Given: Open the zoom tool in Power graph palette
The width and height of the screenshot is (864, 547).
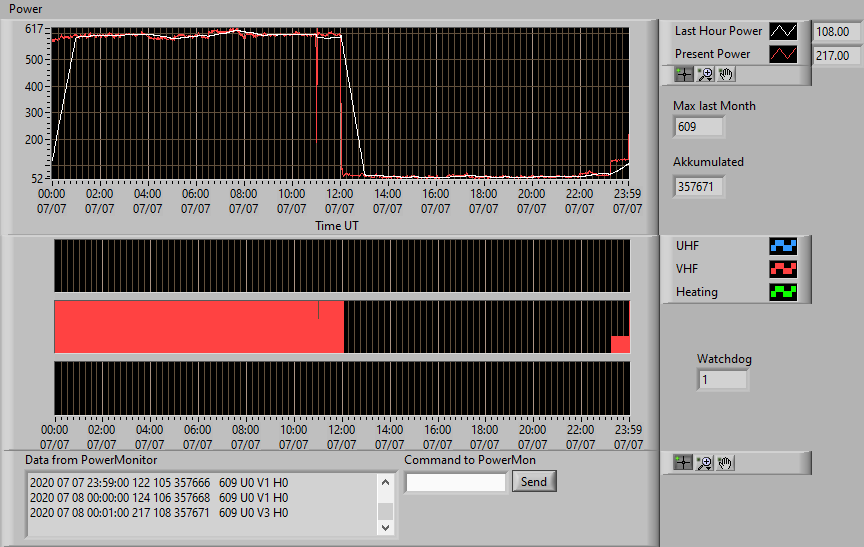Looking at the screenshot, I should tap(705, 74).
